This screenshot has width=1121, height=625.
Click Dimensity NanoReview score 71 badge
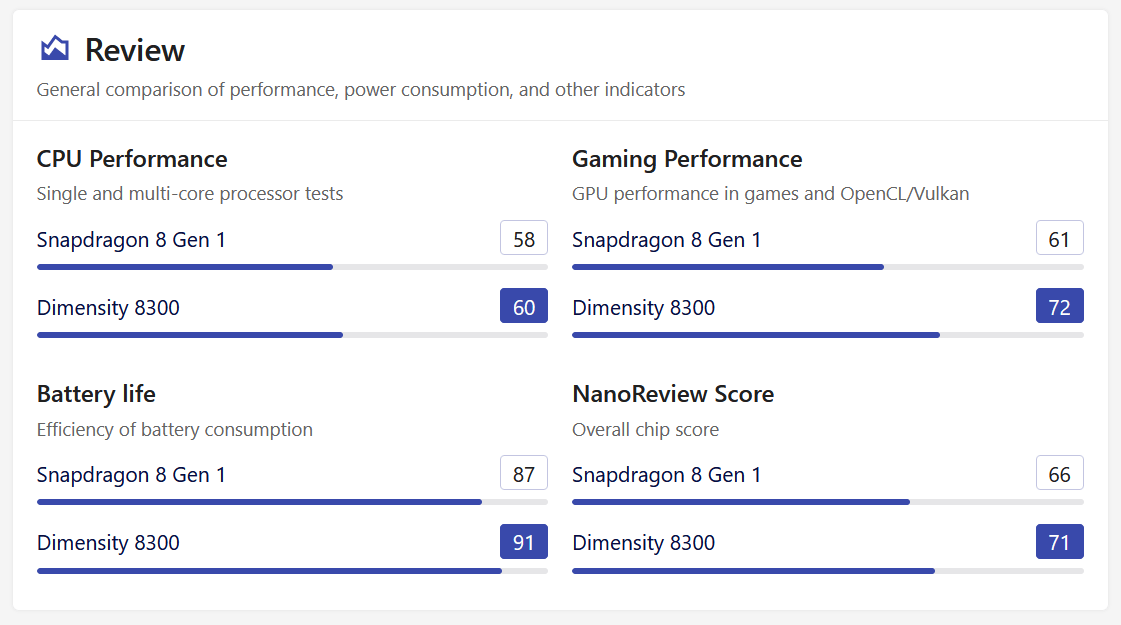pos(1060,541)
